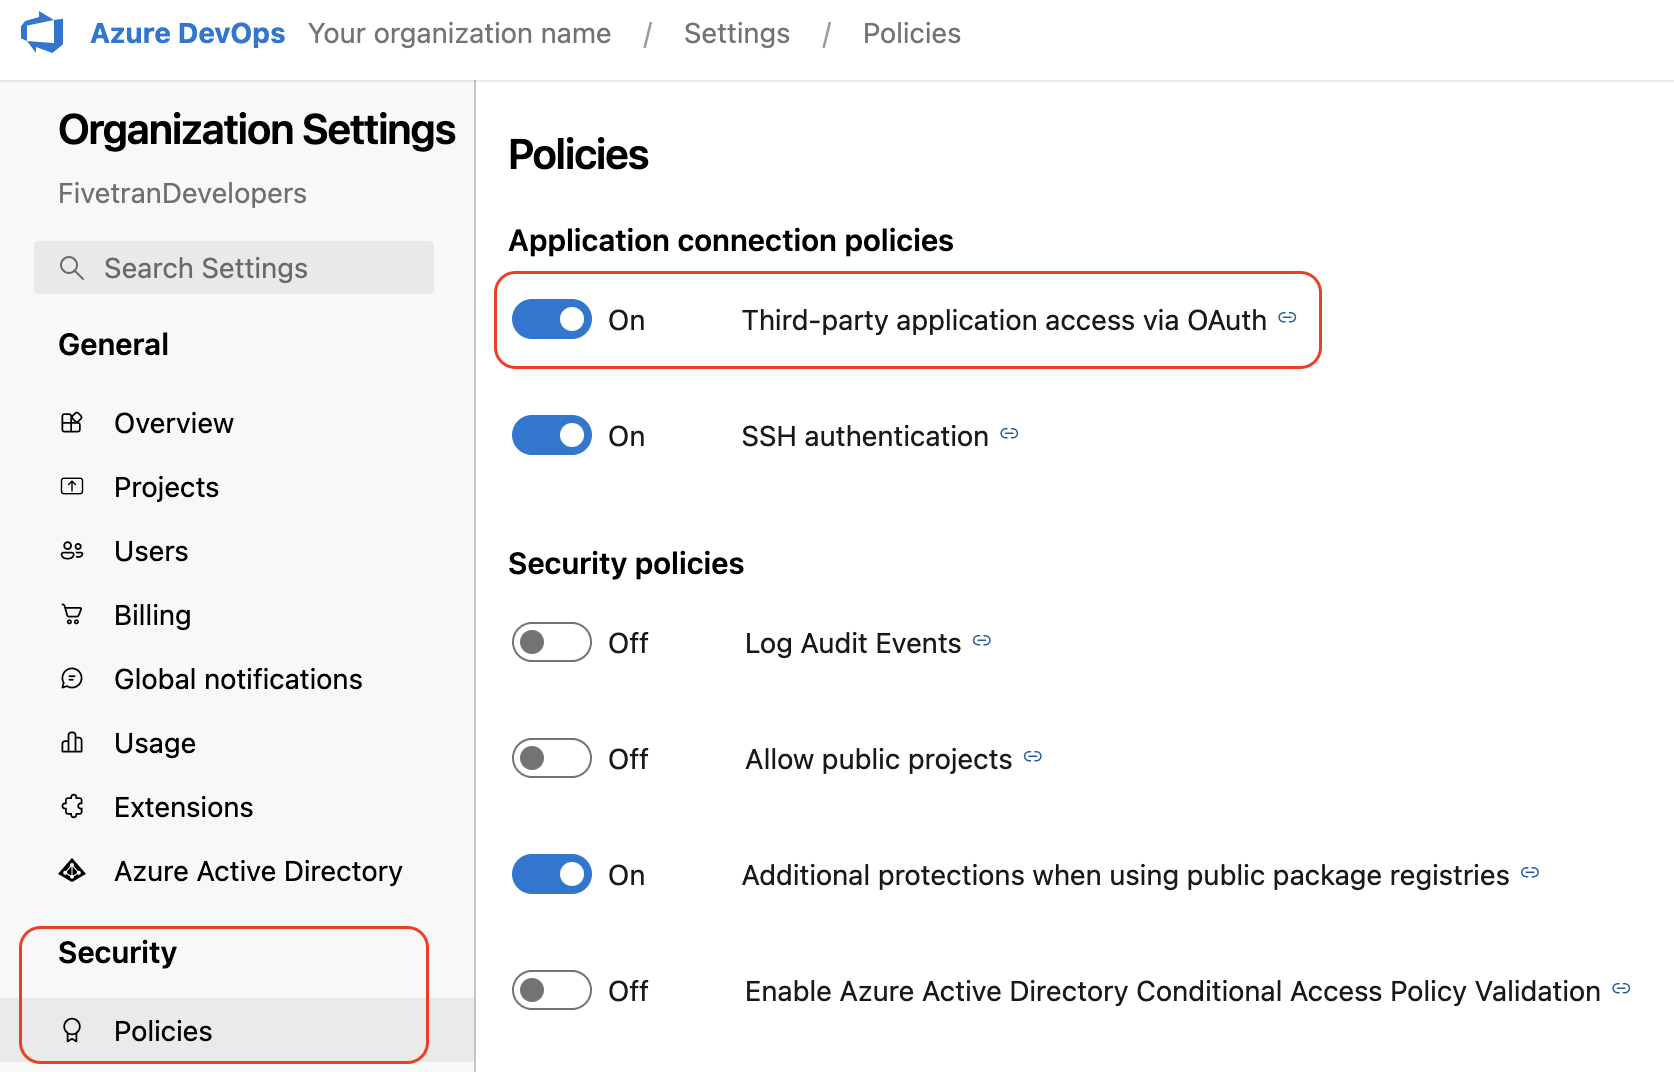The image size is (1674, 1072).
Task: Open the Billing settings page
Action: tap(152, 615)
